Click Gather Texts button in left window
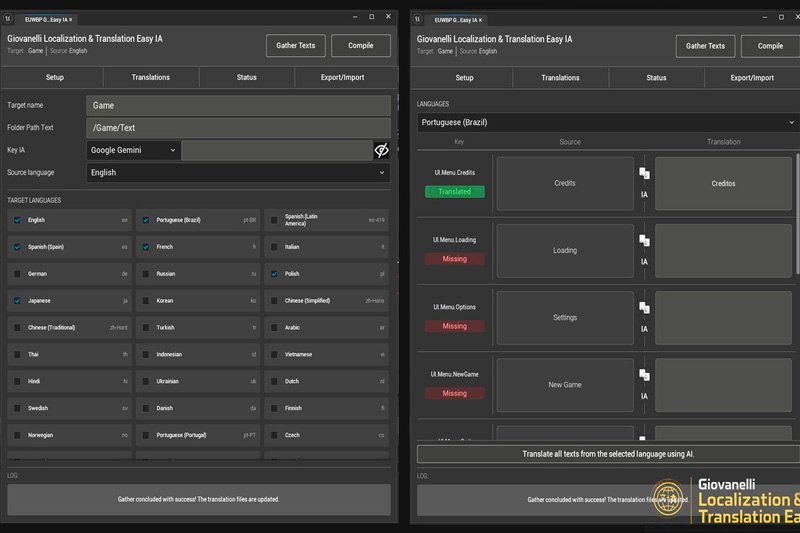800x533 pixels. [x=296, y=45]
